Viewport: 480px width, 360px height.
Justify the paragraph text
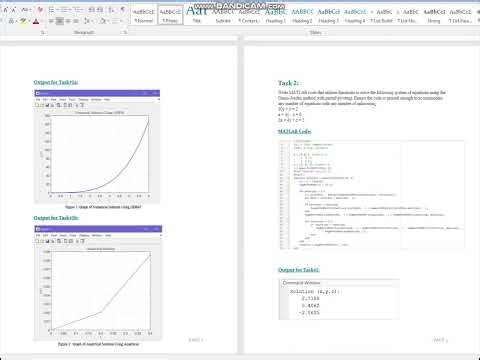[76, 21]
